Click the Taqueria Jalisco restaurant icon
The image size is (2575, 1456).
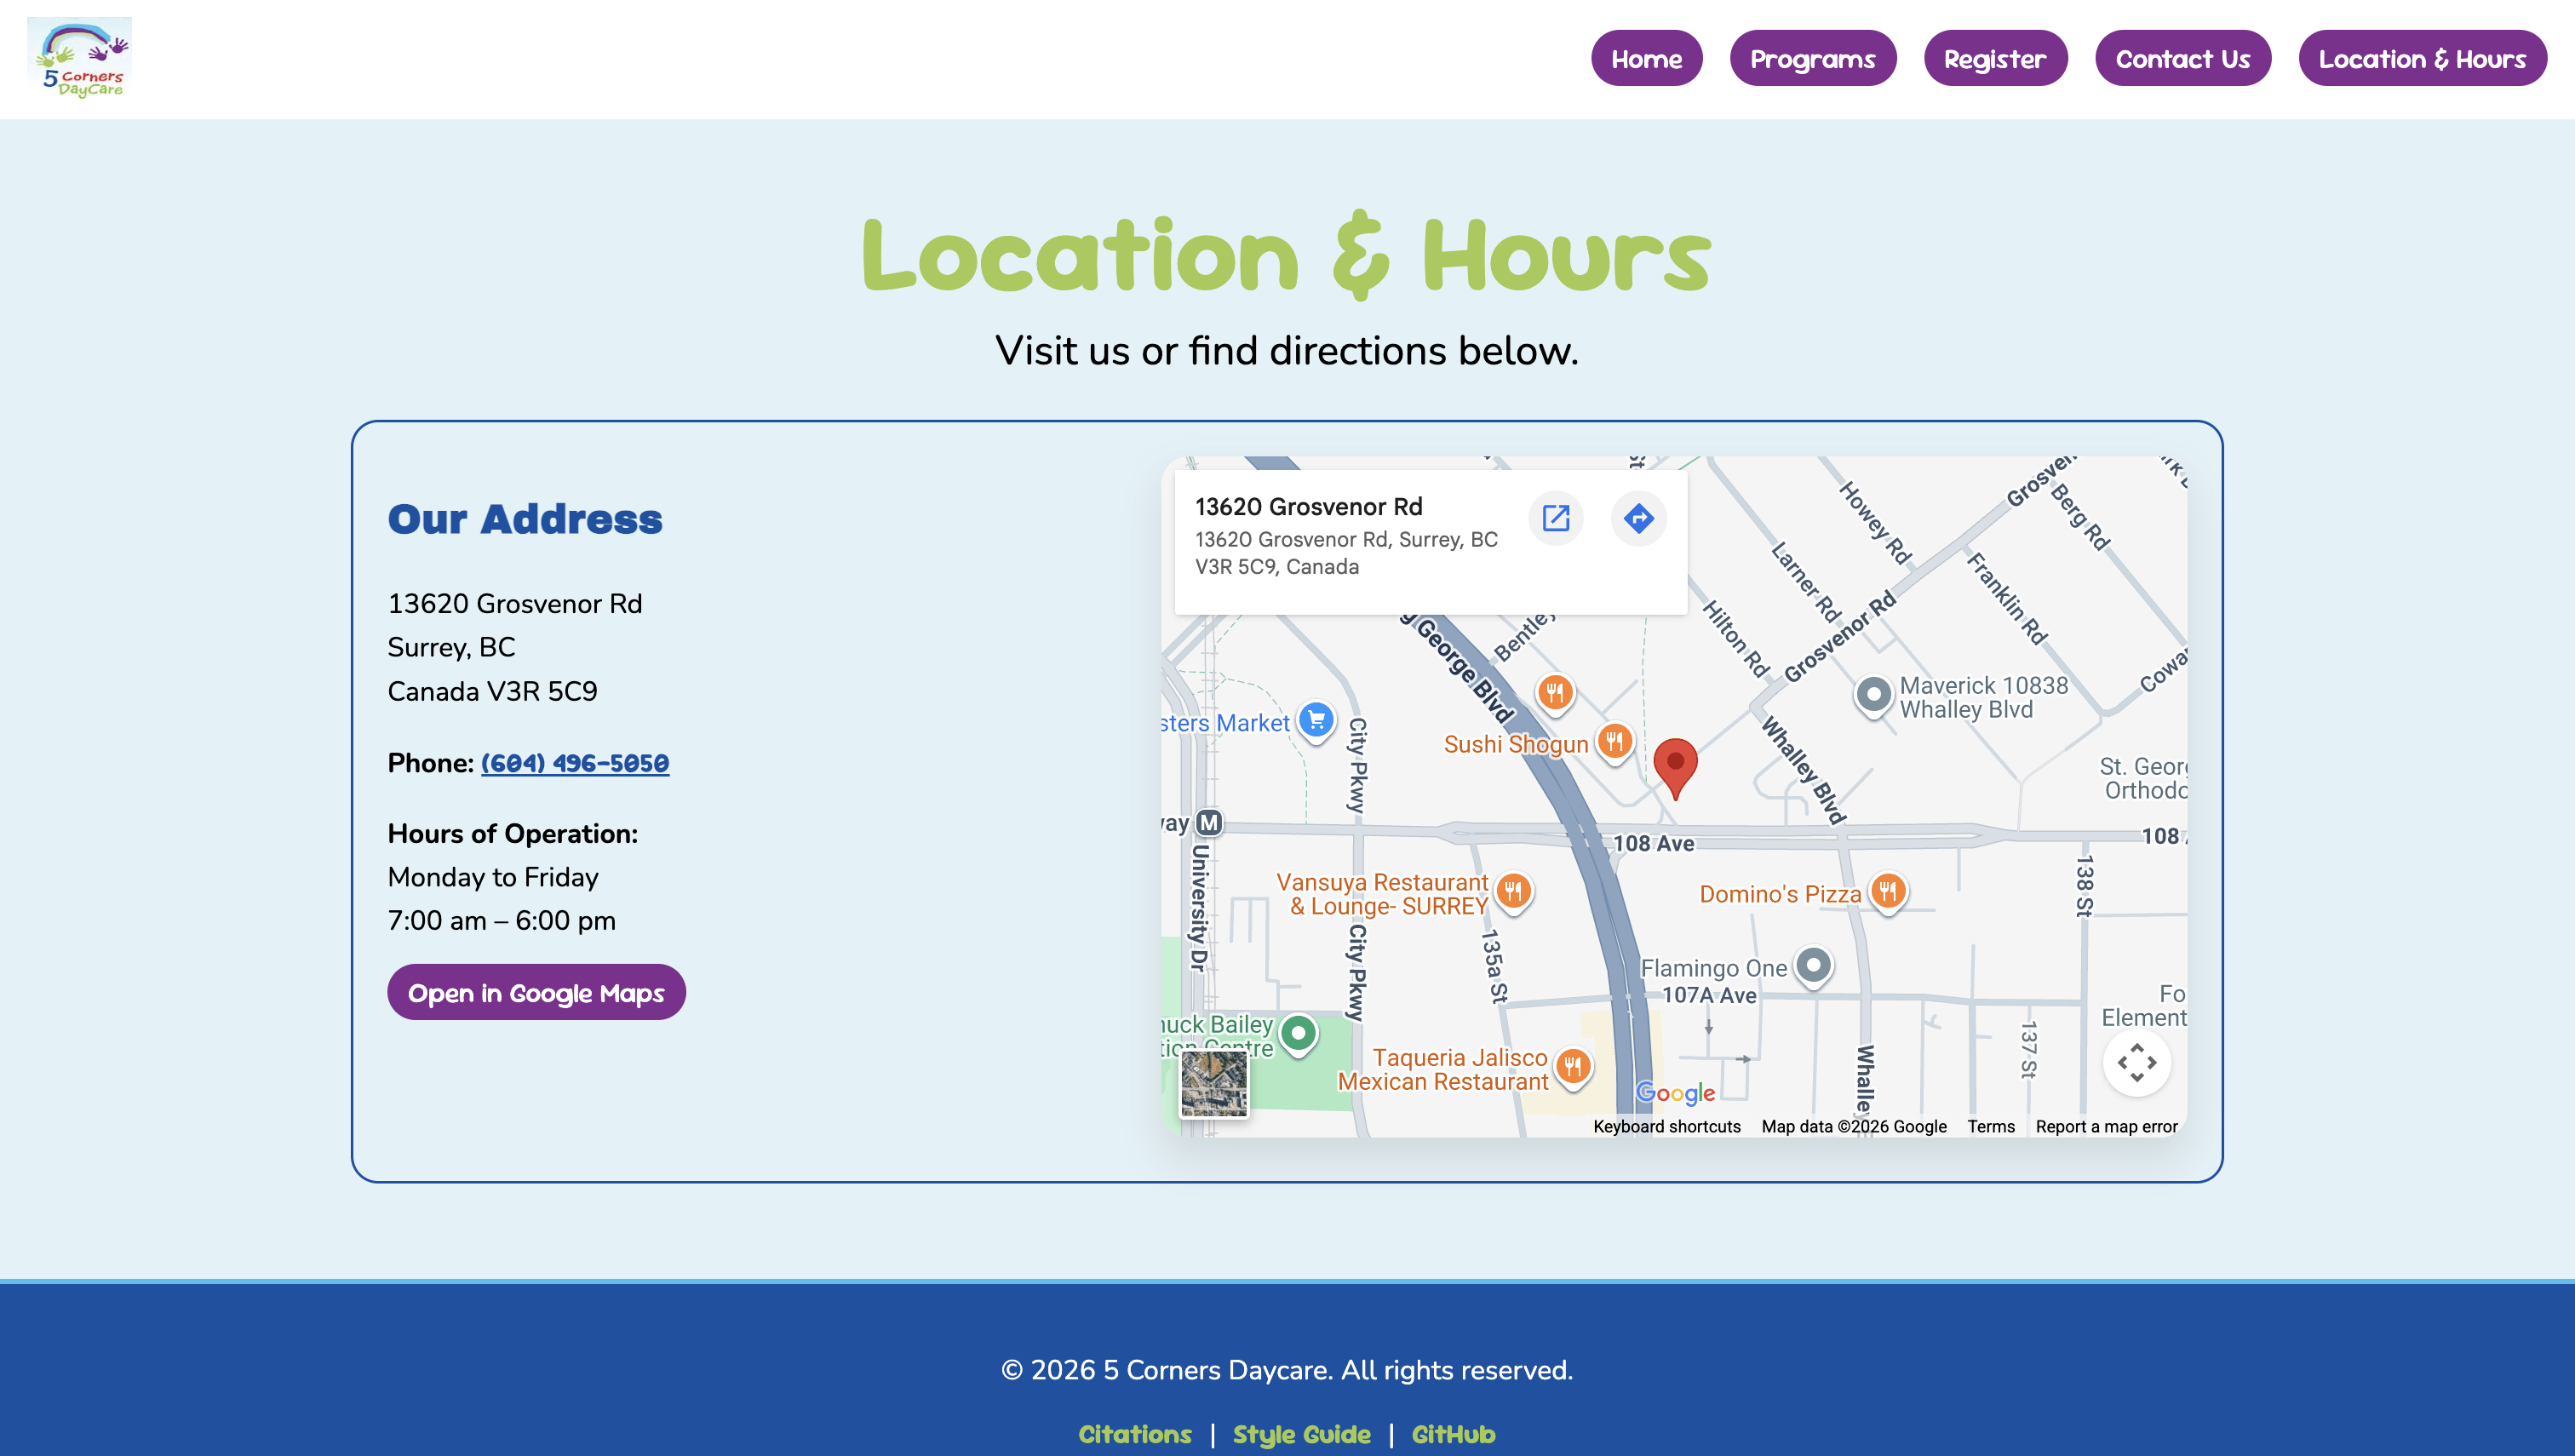[x=1575, y=1067]
